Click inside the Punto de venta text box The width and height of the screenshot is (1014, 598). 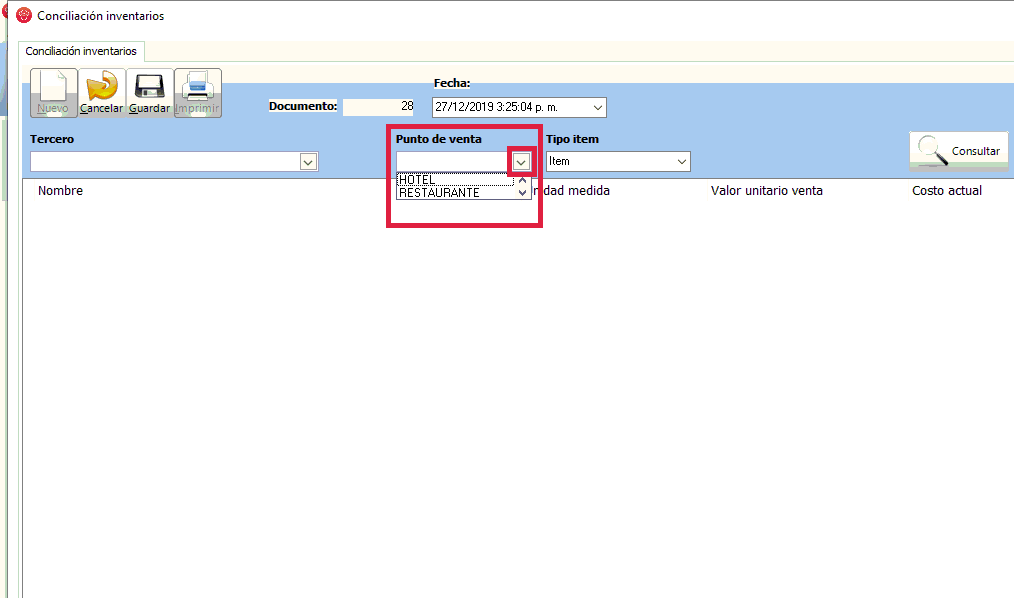click(453, 162)
